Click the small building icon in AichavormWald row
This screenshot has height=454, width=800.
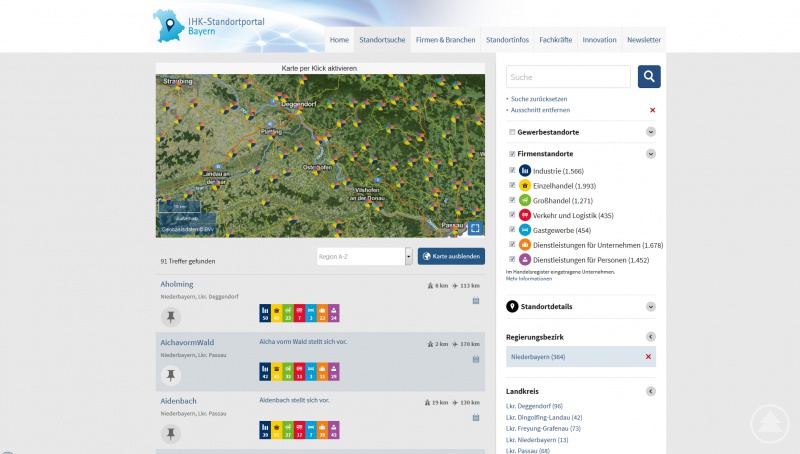[x=476, y=359]
